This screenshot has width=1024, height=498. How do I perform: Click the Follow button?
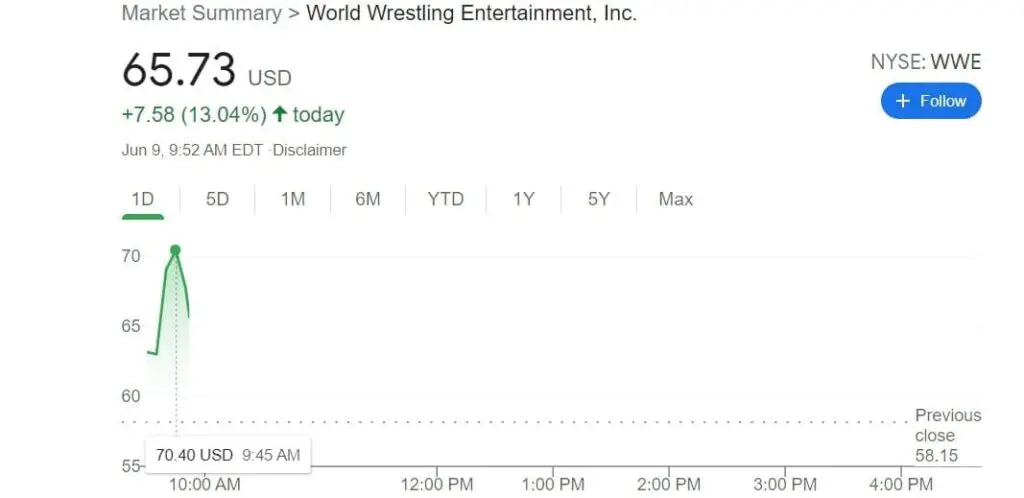point(931,101)
